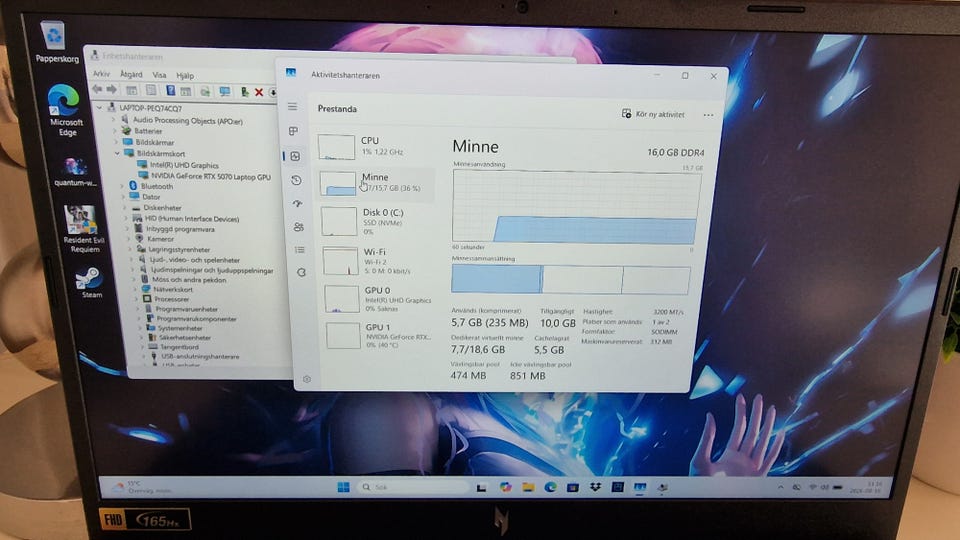This screenshot has width=960, height=540.
Task: Open the quantum-w... desktop shortcut
Action: tap(74, 171)
